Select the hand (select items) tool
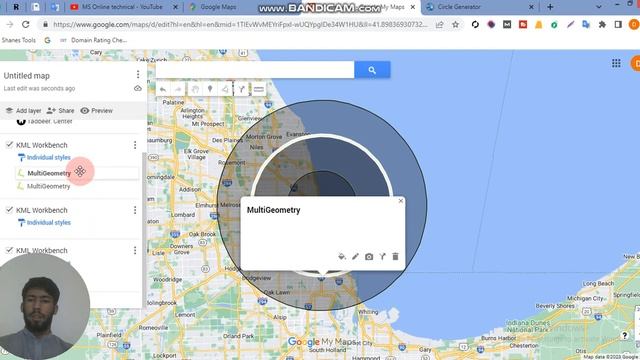640x360 pixels. (195, 89)
